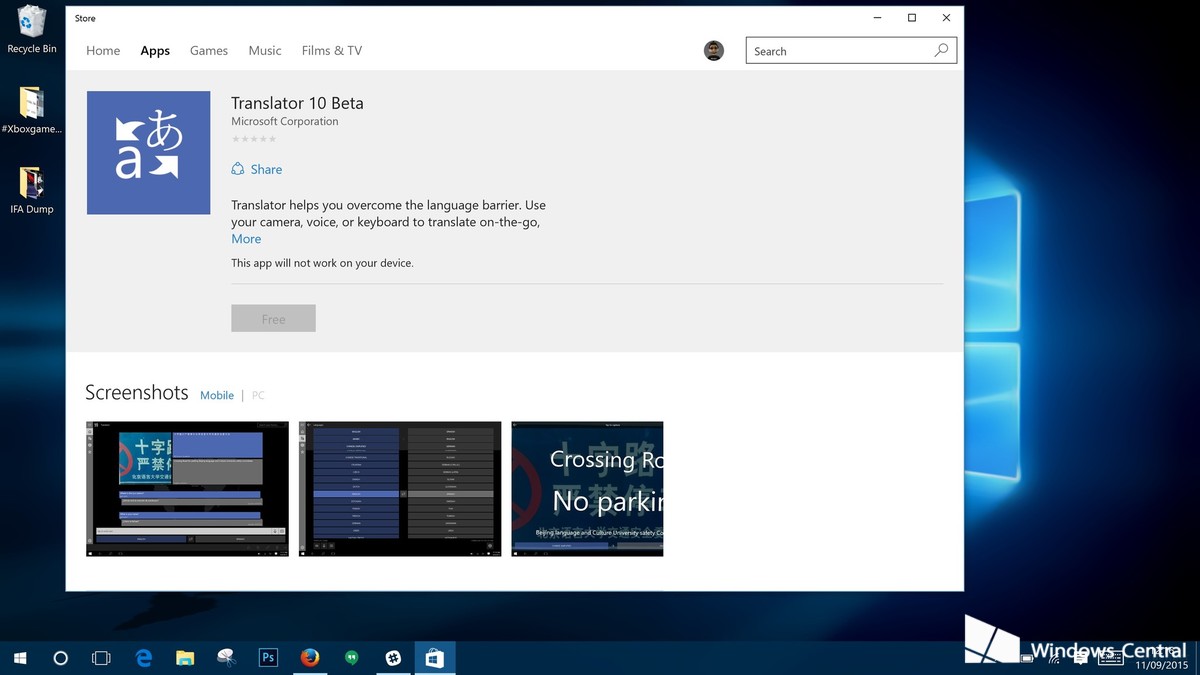This screenshot has width=1200, height=675.
Task: Open the Windows Start menu
Action: point(19,658)
